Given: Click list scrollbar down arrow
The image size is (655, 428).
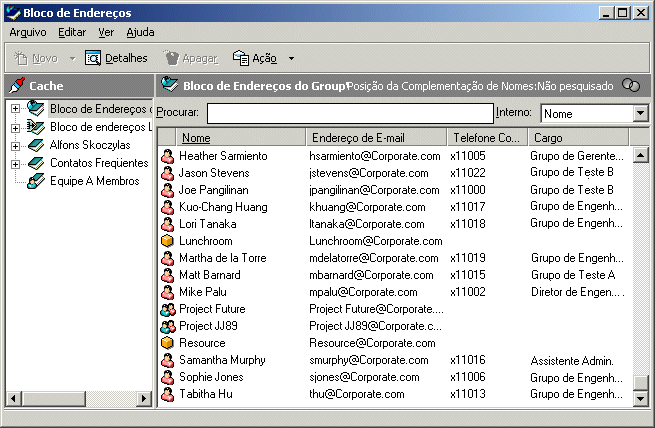Looking at the screenshot, I should [x=640, y=398].
